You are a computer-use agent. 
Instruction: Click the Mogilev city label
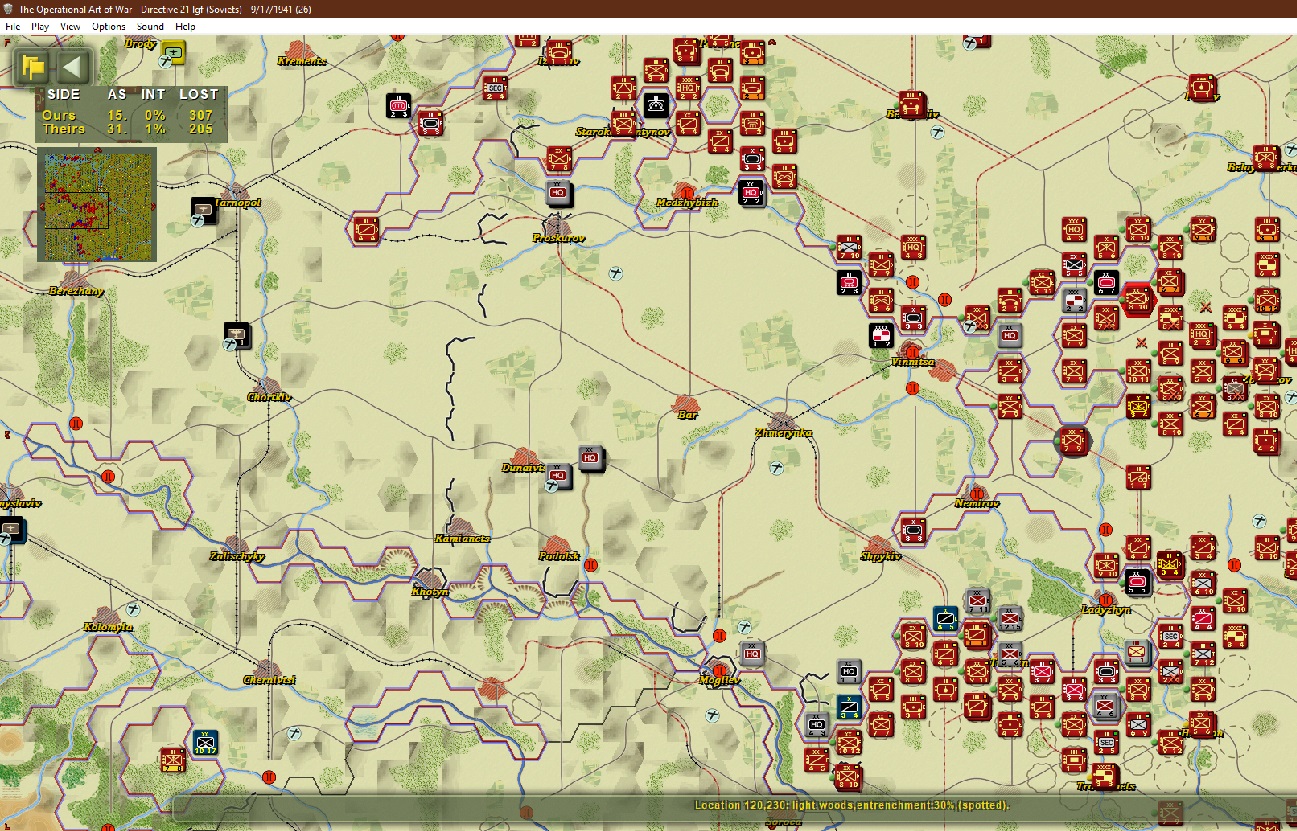point(720,680)
